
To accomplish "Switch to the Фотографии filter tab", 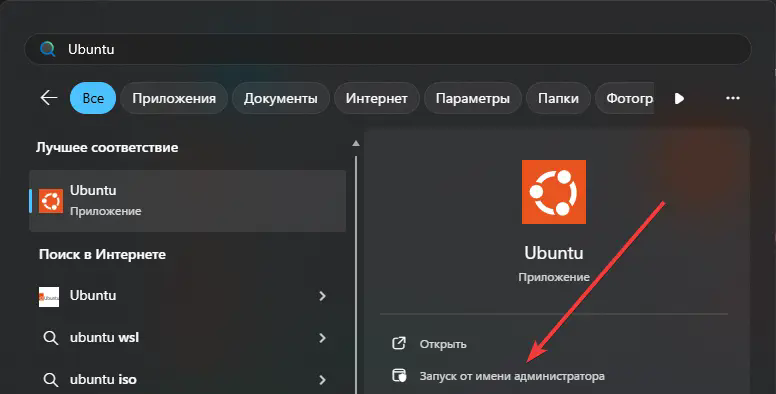I will click(x=625, y=98).
